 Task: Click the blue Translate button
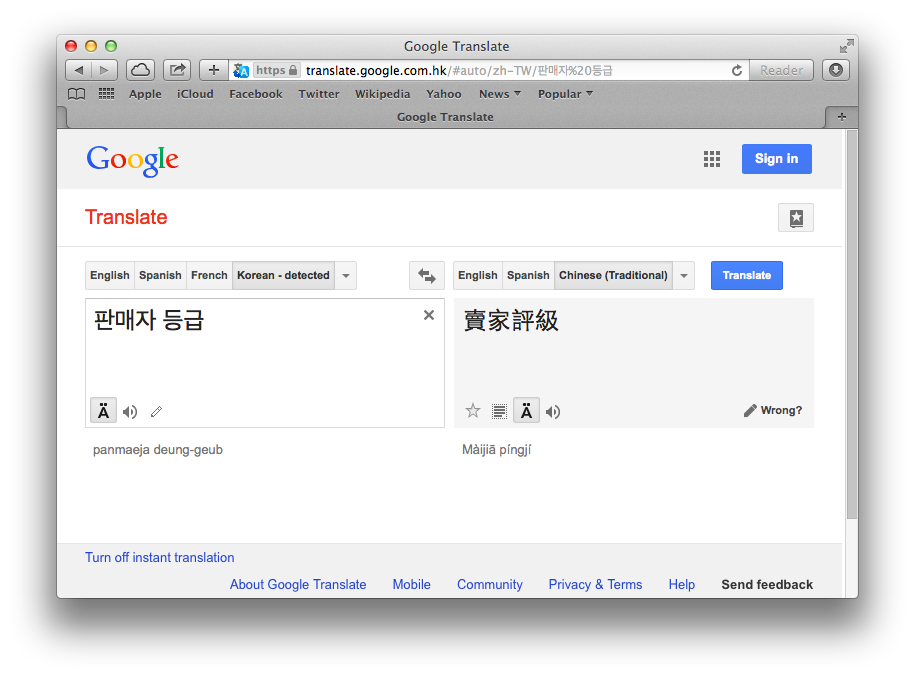(x=746, y=275)
